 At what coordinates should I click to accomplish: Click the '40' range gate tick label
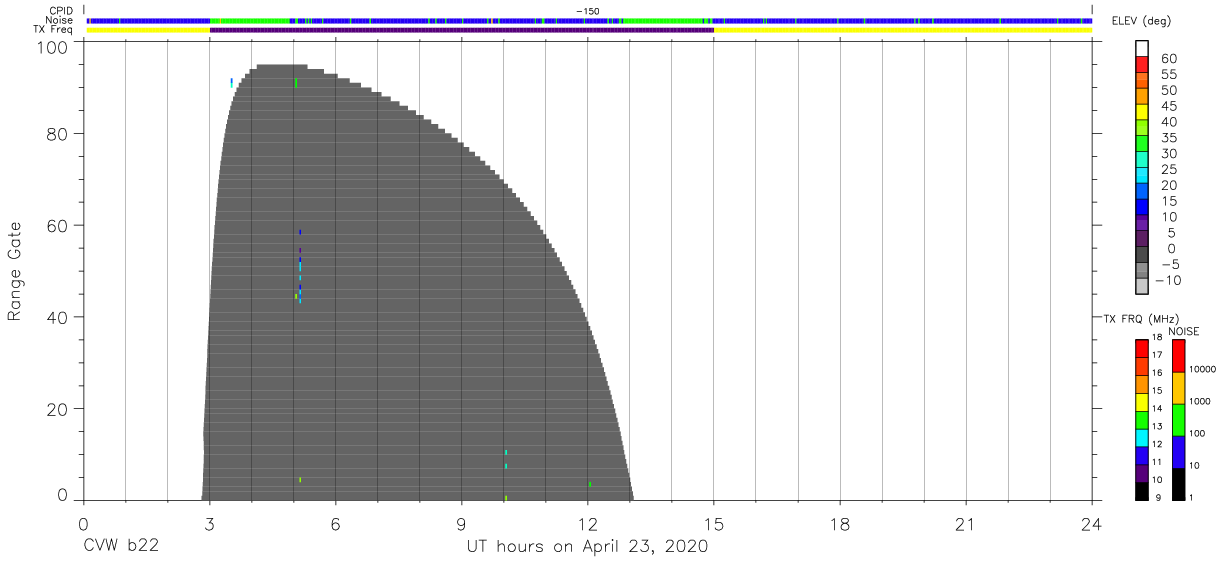click(x=57, y=317)
